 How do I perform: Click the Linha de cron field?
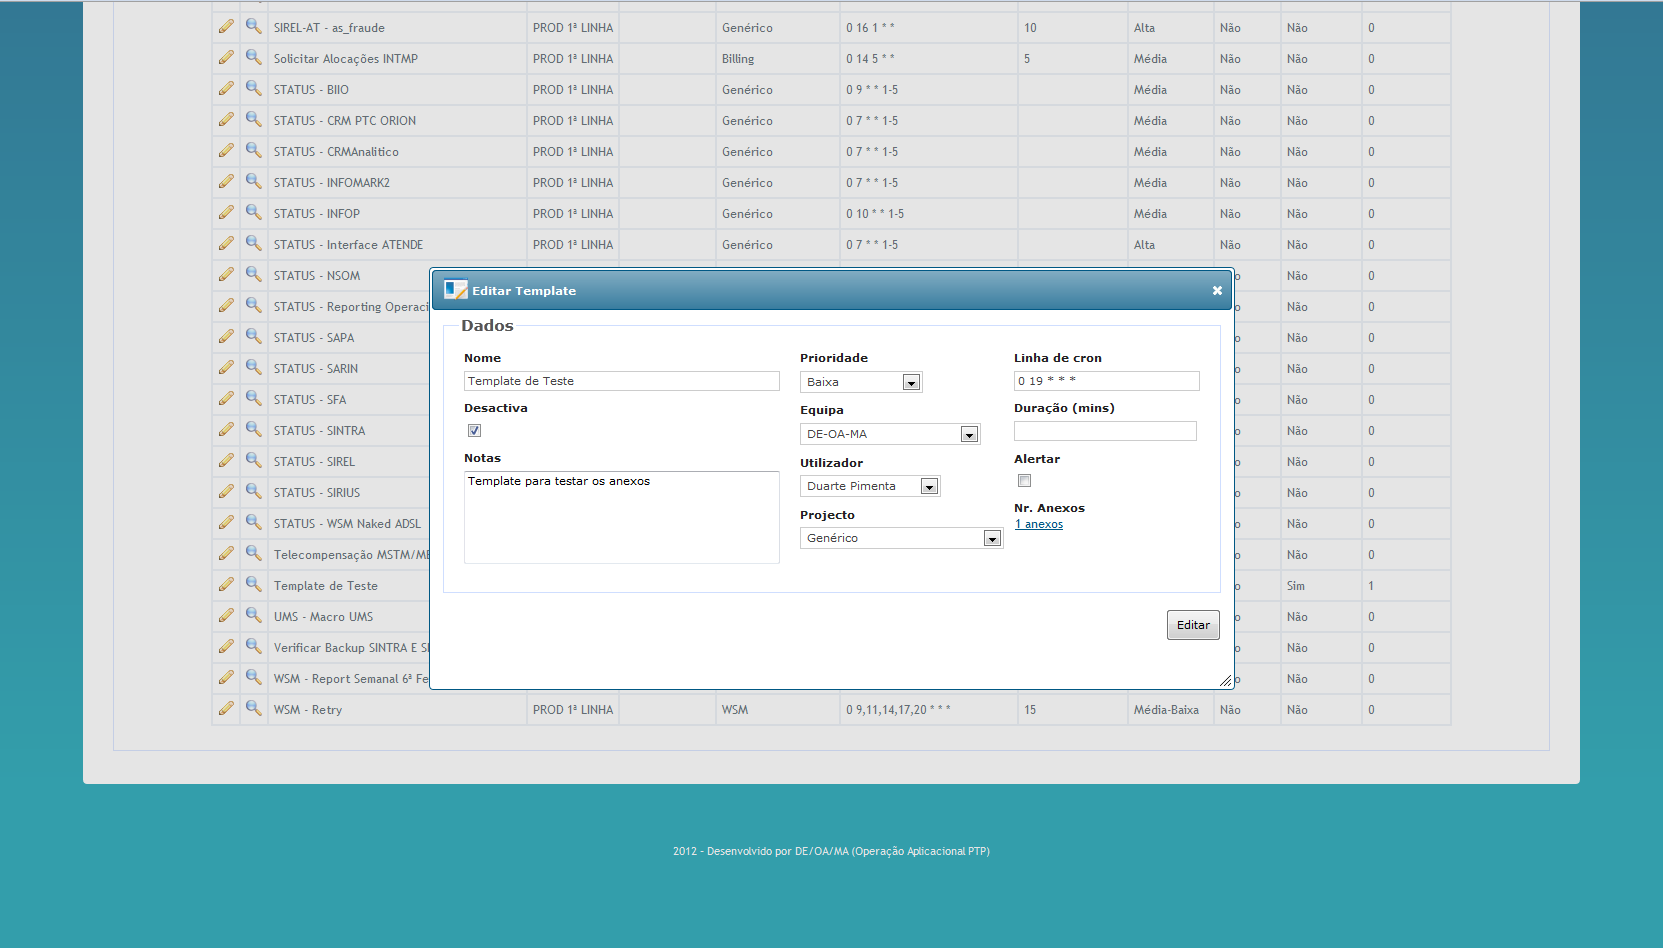1107,381
